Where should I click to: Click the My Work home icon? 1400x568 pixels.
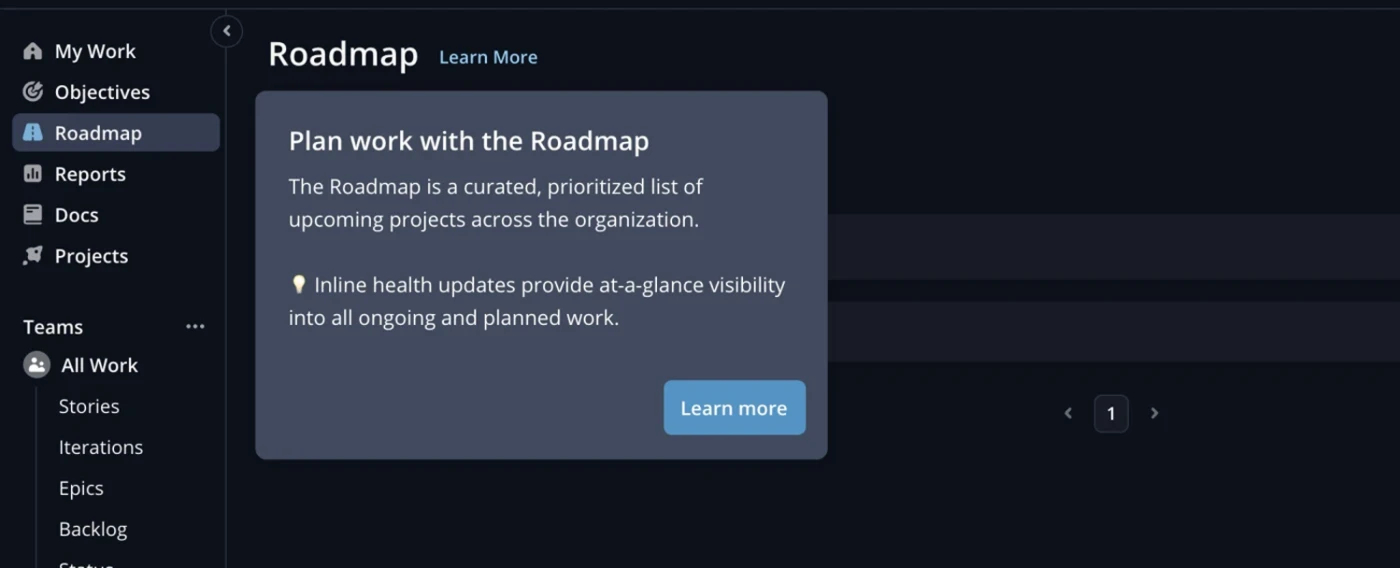click(x=33, y=51)
